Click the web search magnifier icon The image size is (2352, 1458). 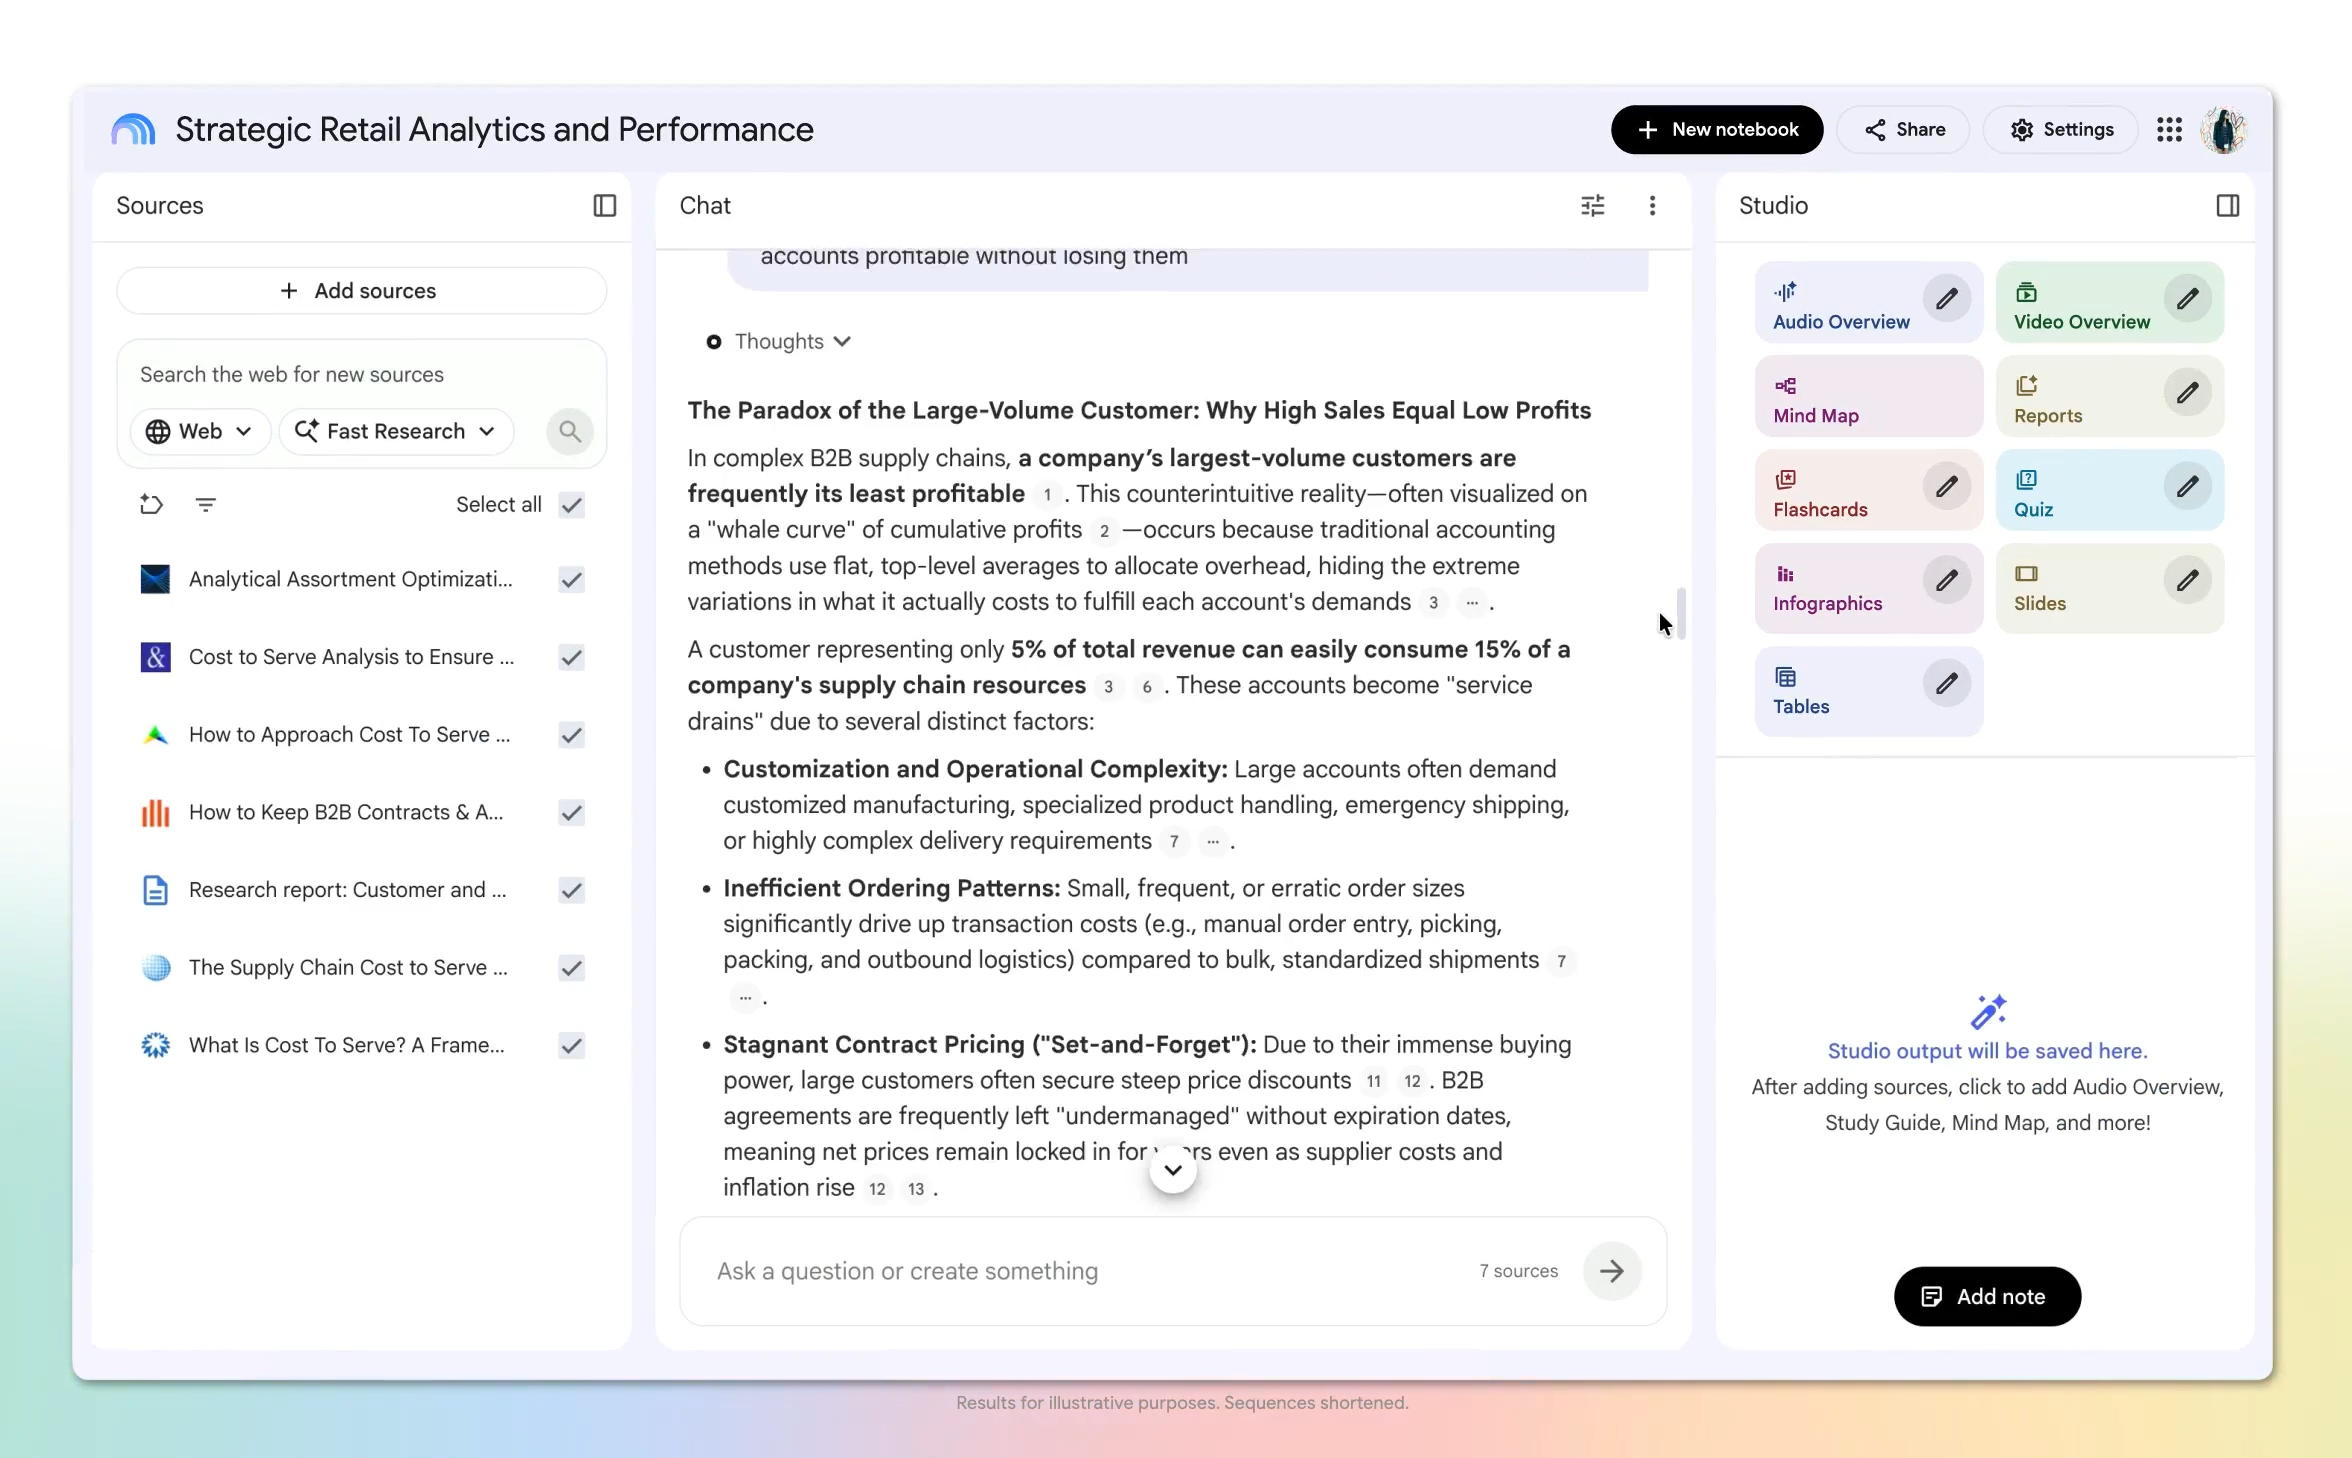570,431
